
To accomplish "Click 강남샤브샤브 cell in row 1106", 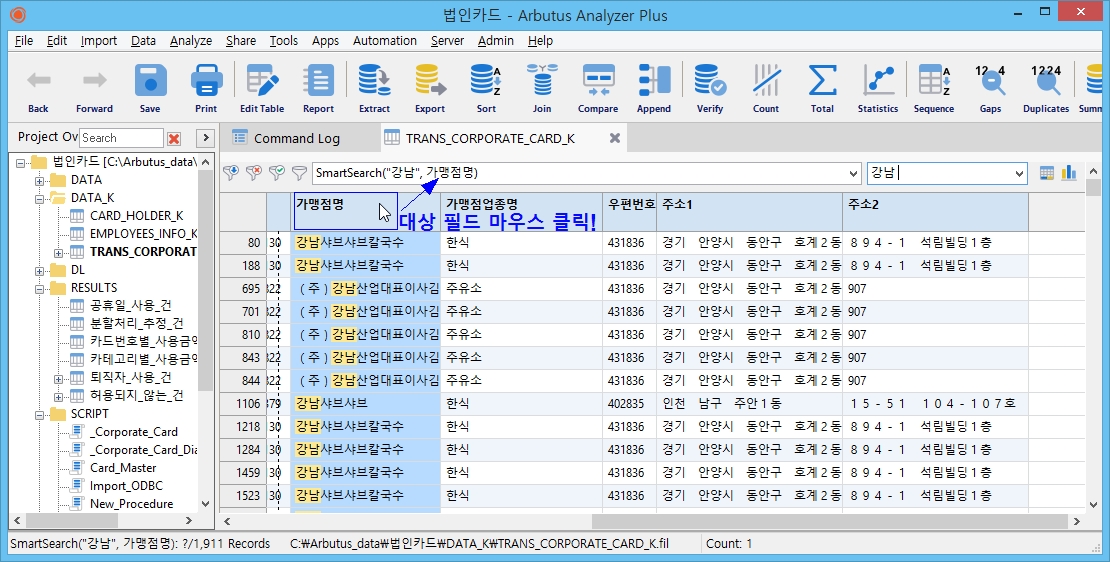I will click(x=365, y=403).
